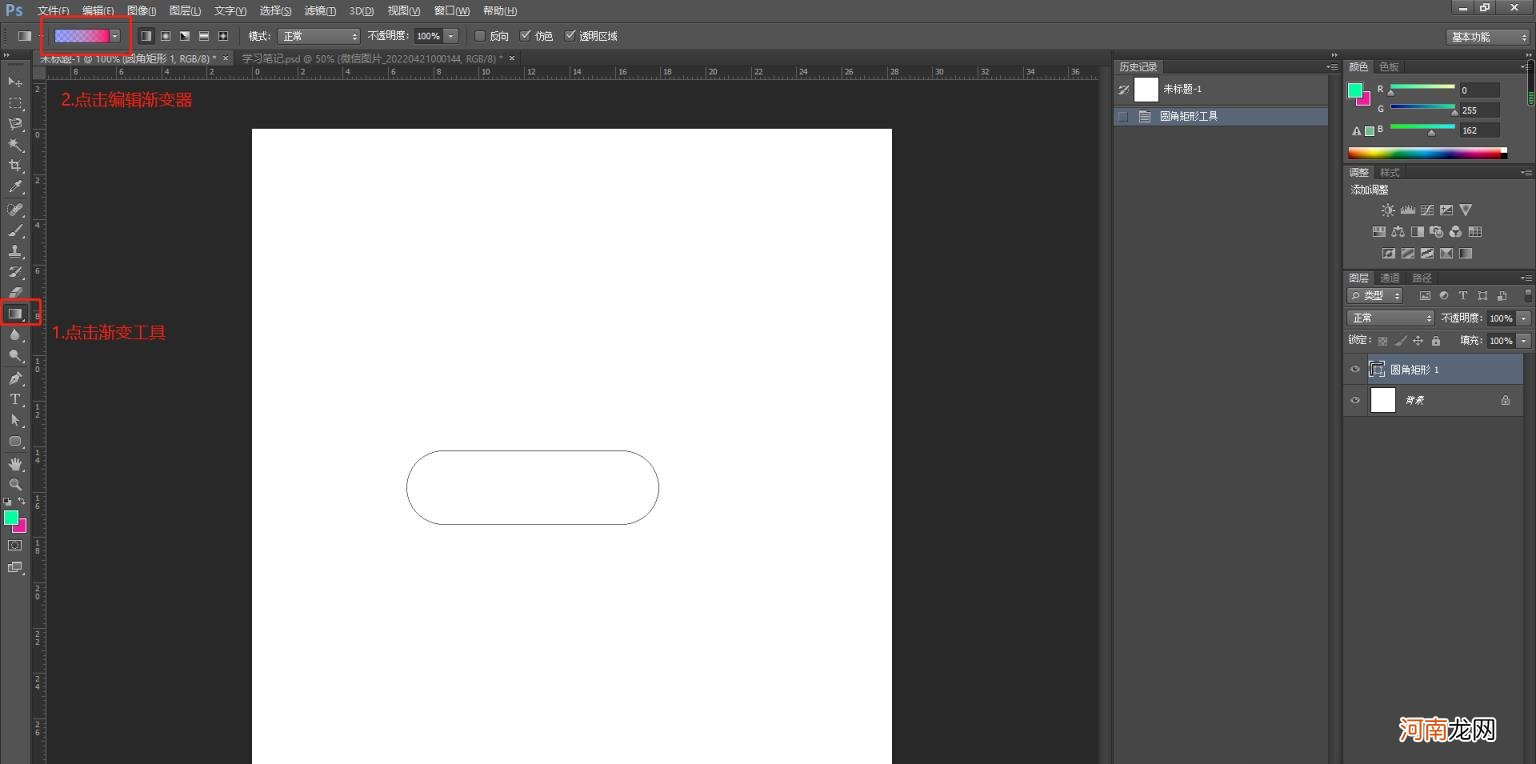Add a Brightness/Contrast adjustment
Viewport: 1536px width, 764px height.
pyautogui.click(x=1388, y=210)
